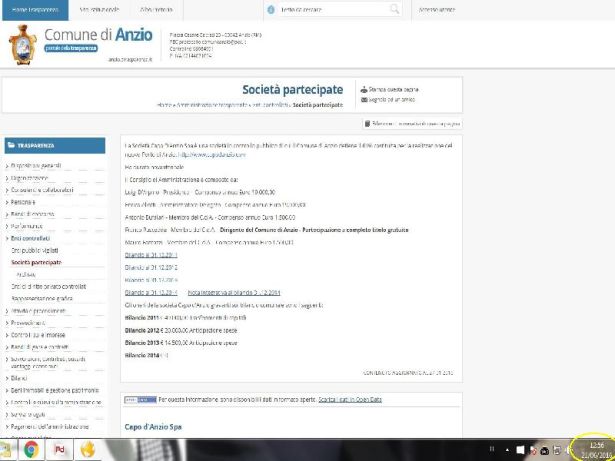Click the search text input field
The image size is (615, 461).
click(x=333, y=10)
